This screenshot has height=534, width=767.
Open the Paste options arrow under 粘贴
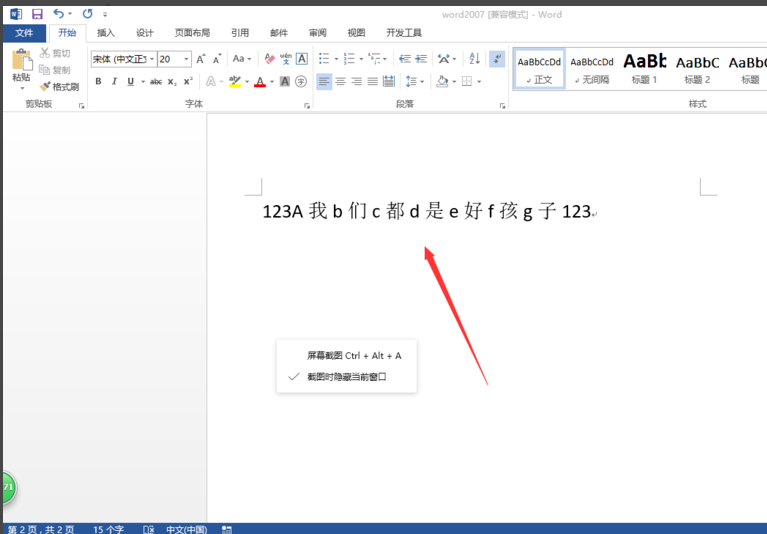point(22,88)
